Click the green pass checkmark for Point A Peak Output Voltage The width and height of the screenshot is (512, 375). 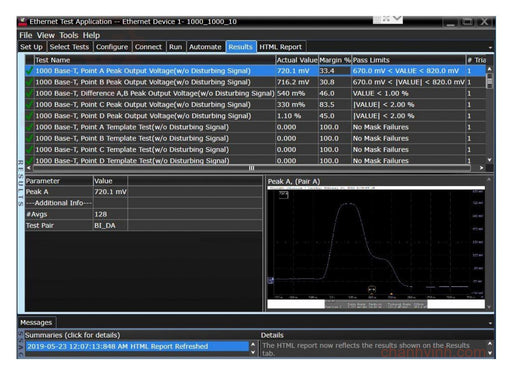pyautogui.click(x=30, y=71)
